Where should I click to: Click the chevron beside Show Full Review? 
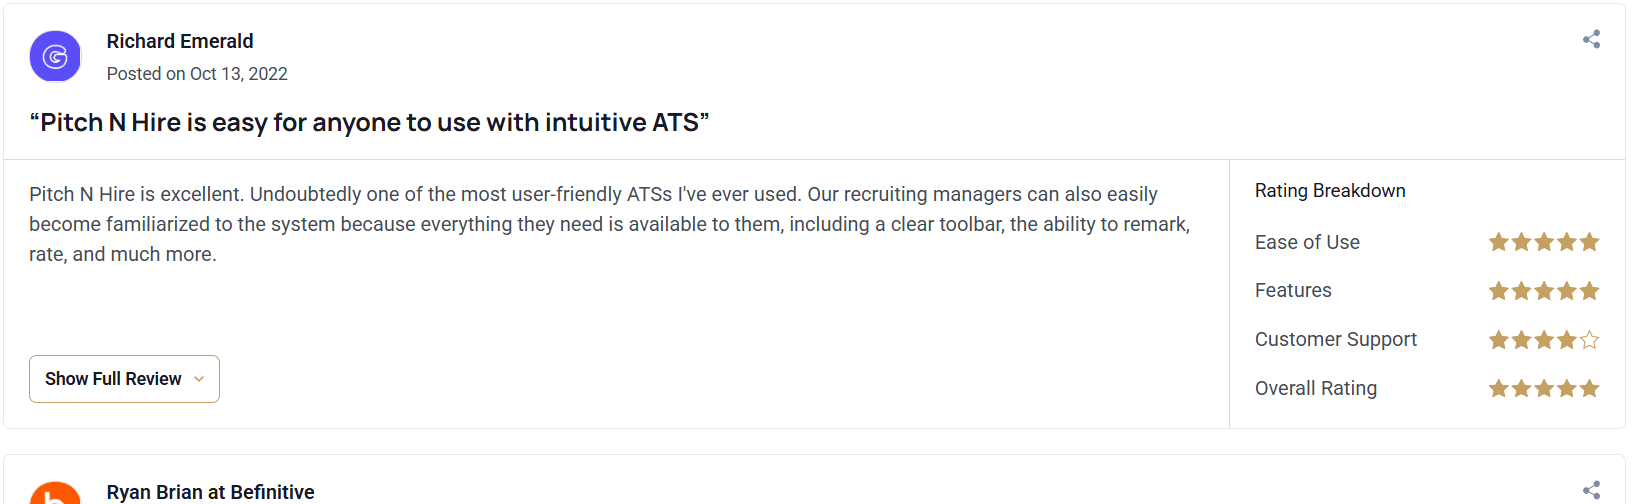tap(199, 379)
